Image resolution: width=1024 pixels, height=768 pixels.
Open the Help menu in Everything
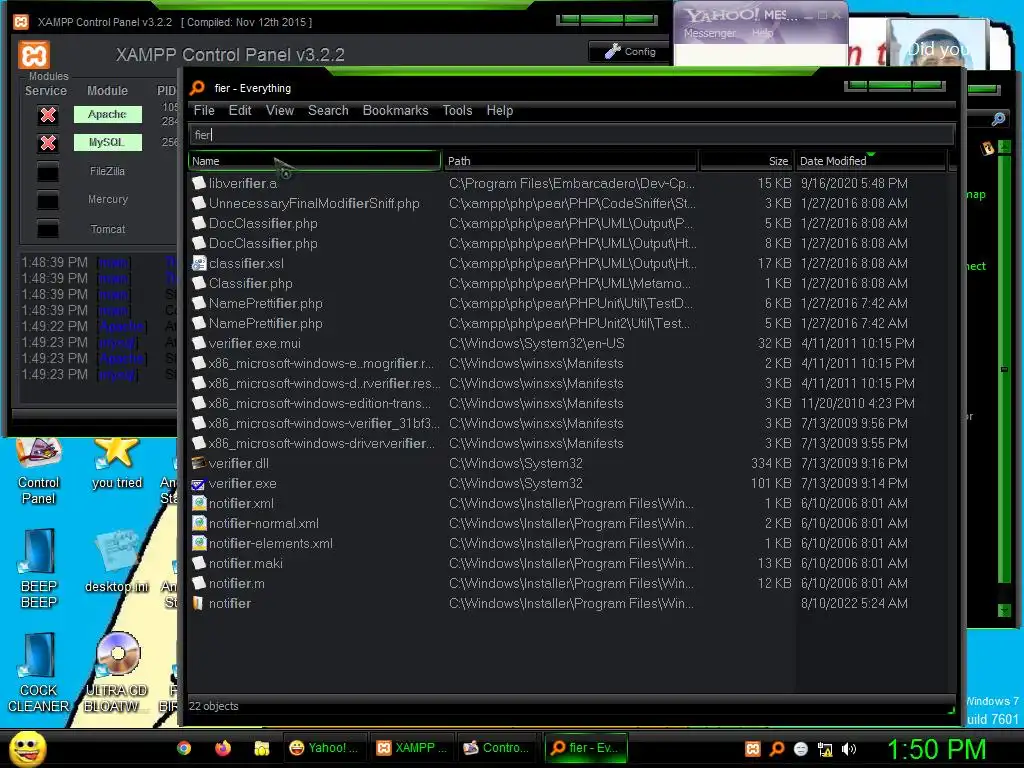(x=500, y=110)
